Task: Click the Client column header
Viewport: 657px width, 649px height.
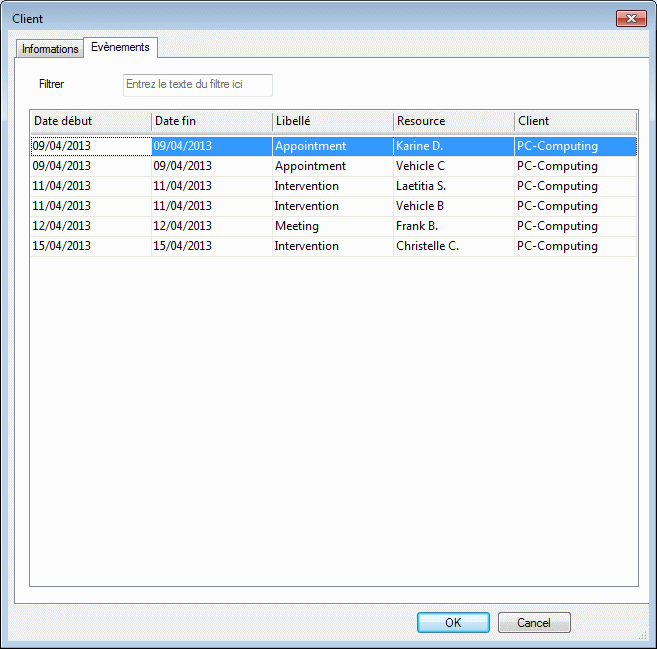Action: (x=575, y=121)
